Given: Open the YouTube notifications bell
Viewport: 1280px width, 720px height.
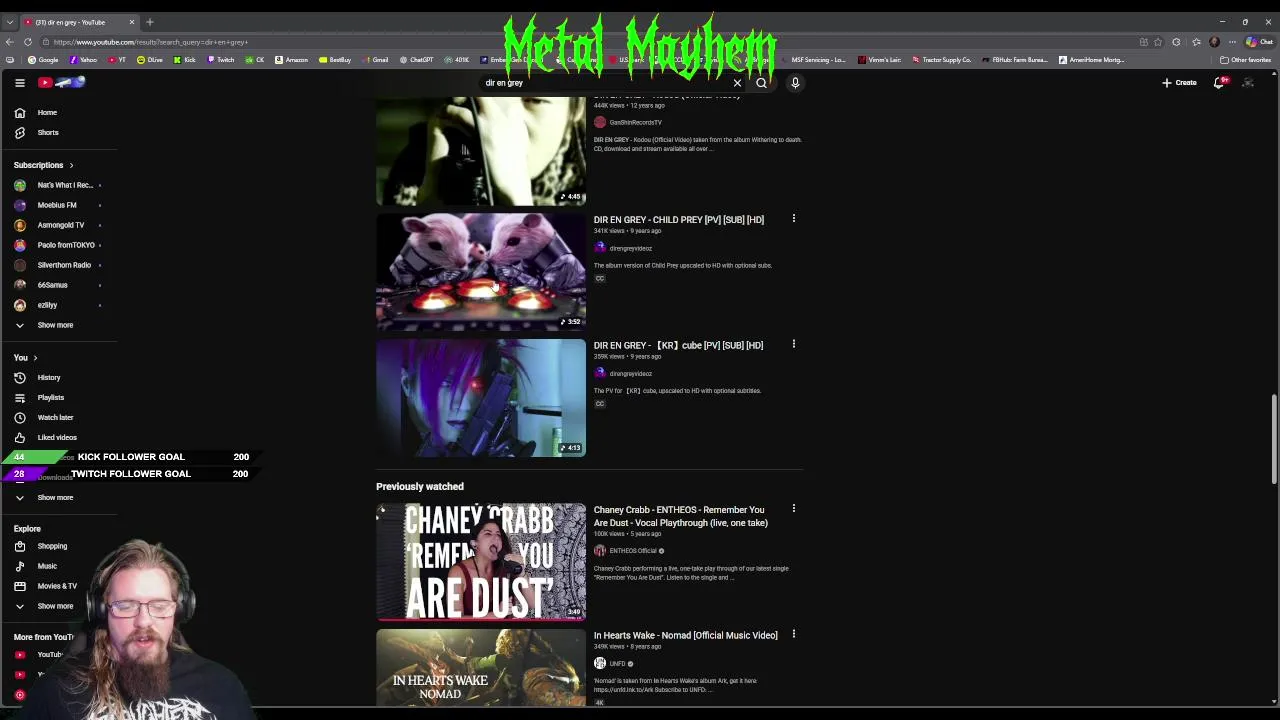Looking at the screenshot, I should point(1218,83).
